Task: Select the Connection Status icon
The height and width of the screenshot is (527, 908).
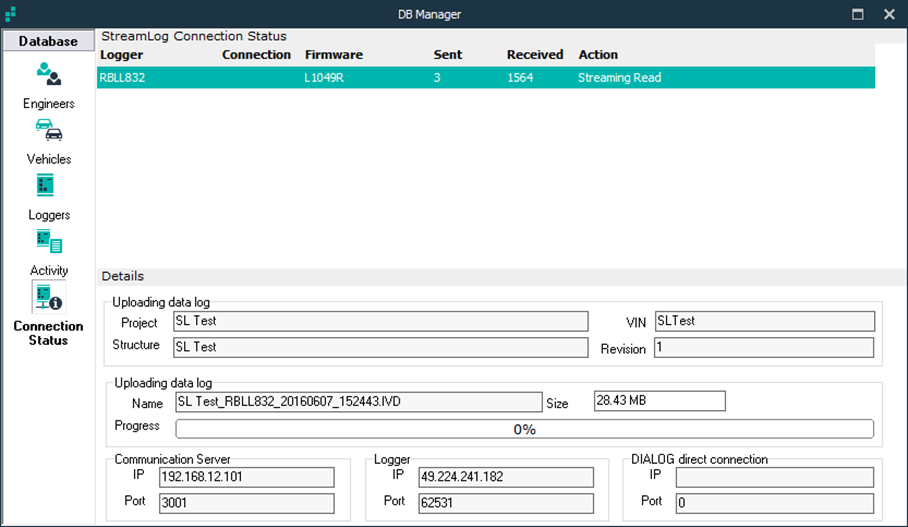Action: pos(48,296)
